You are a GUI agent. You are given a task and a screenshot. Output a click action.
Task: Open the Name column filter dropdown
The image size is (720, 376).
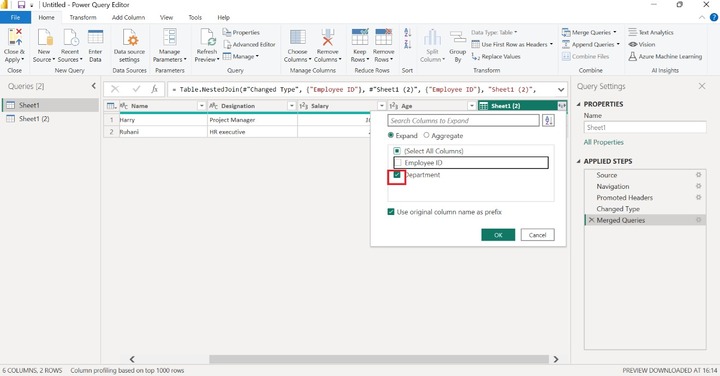point(201,106)
